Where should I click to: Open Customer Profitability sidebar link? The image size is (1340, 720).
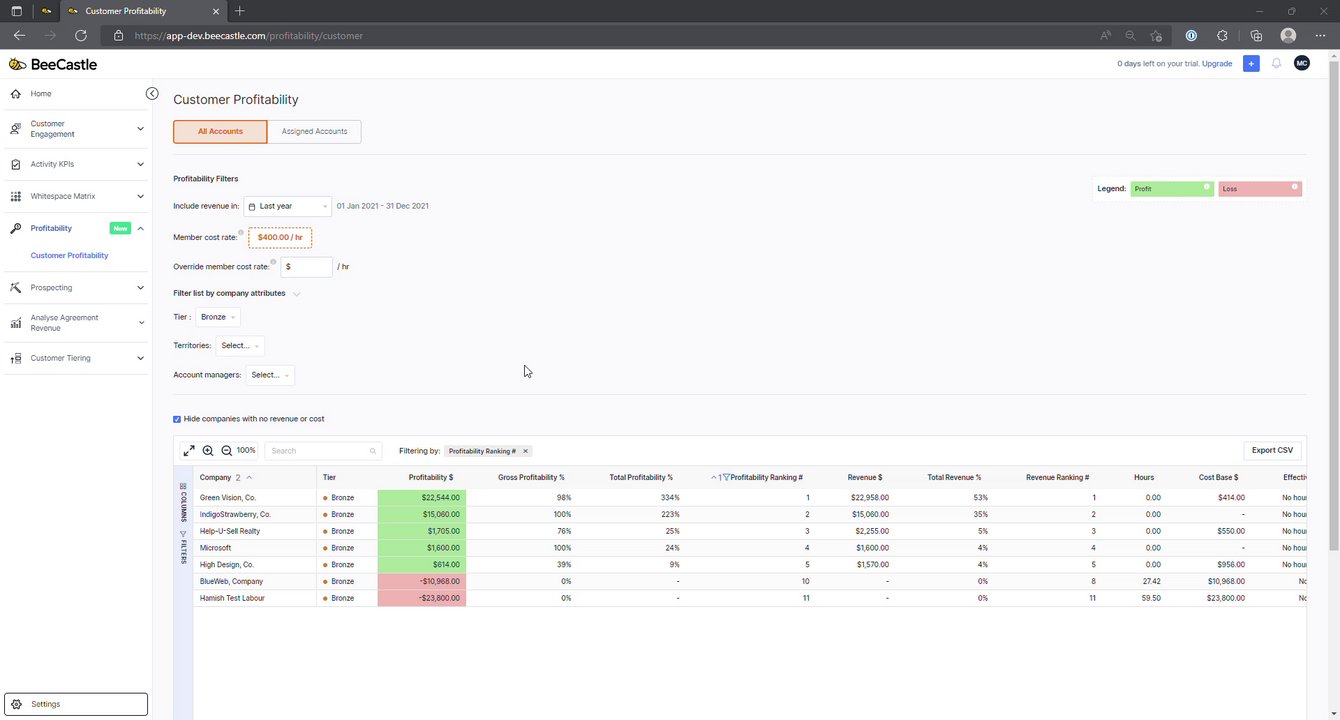[69, 256]
